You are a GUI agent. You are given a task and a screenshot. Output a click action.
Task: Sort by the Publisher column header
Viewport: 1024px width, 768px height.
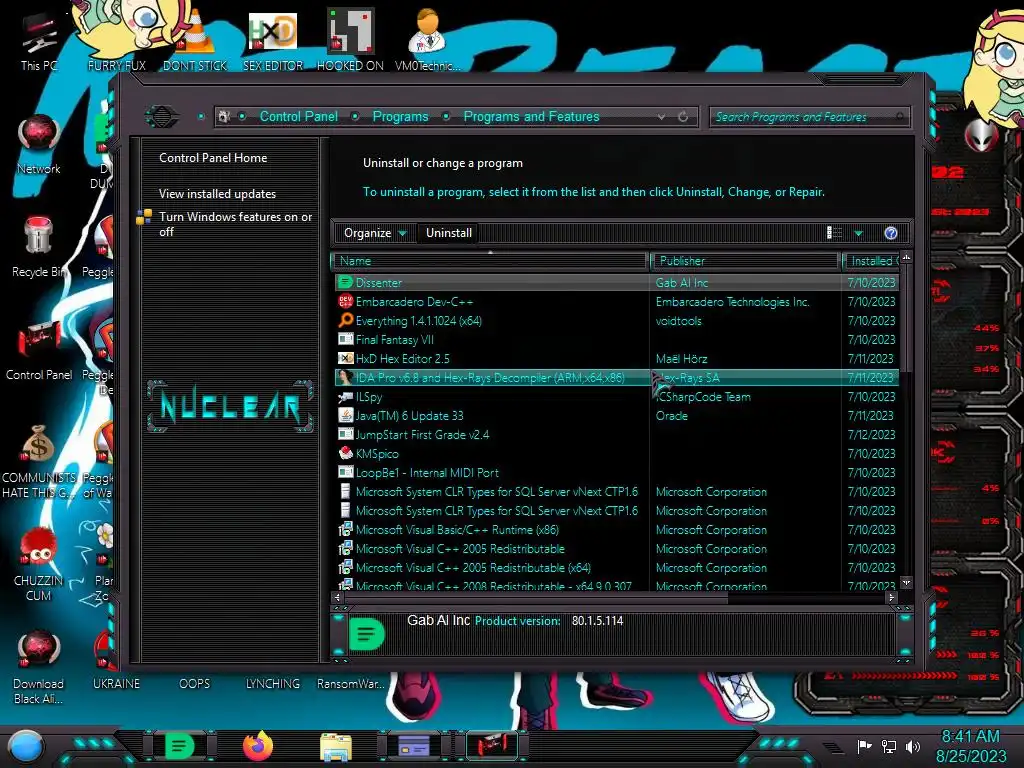click(x=745, y=261)
